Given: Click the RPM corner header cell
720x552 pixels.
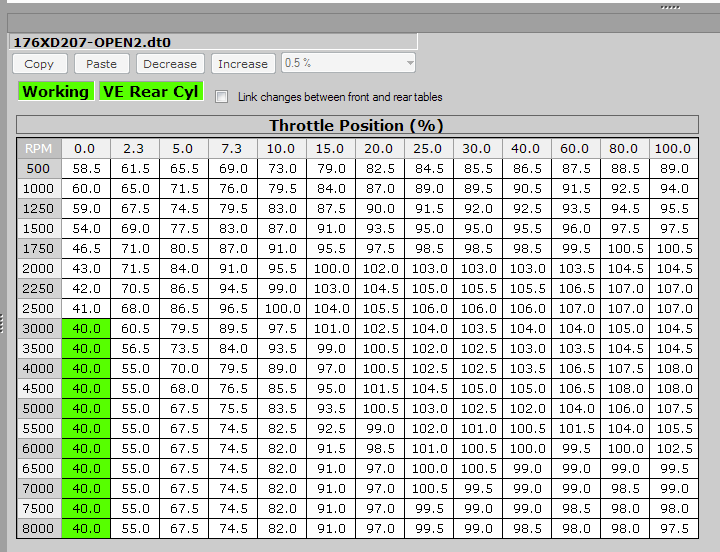Looking at the screenshot, I should point(38,148).
